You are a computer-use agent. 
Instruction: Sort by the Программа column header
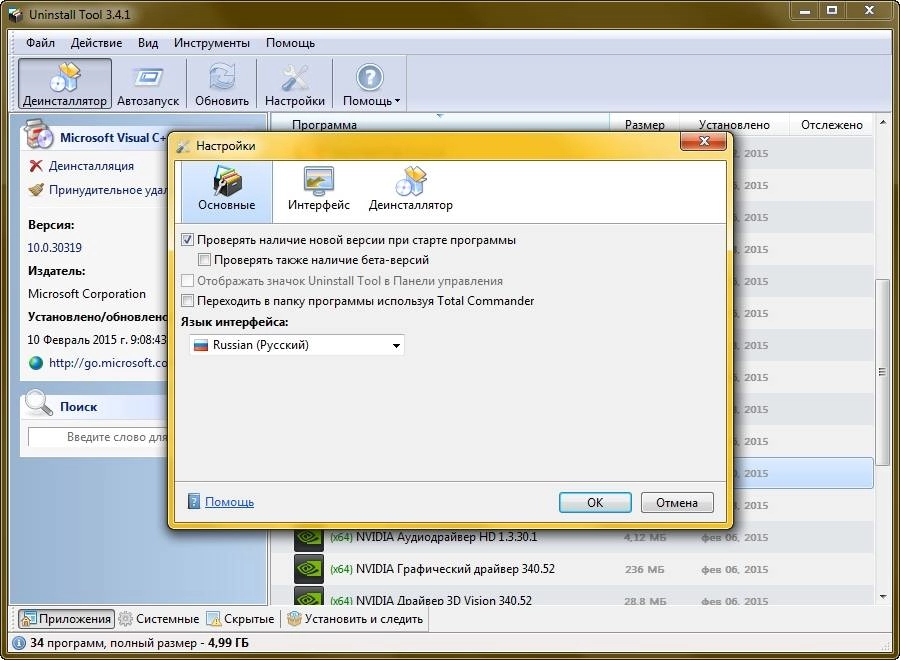(440, 125)
